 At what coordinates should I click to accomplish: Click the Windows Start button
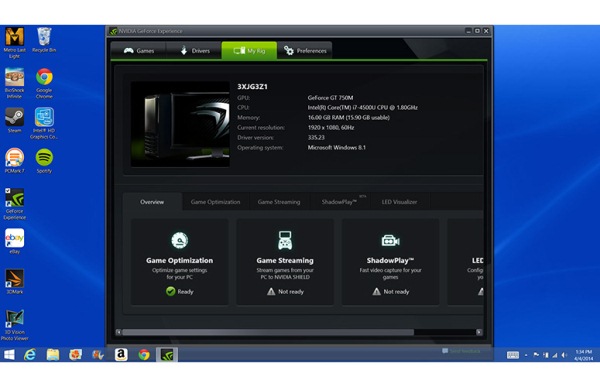pyautogui.click(x=9, y=355)
